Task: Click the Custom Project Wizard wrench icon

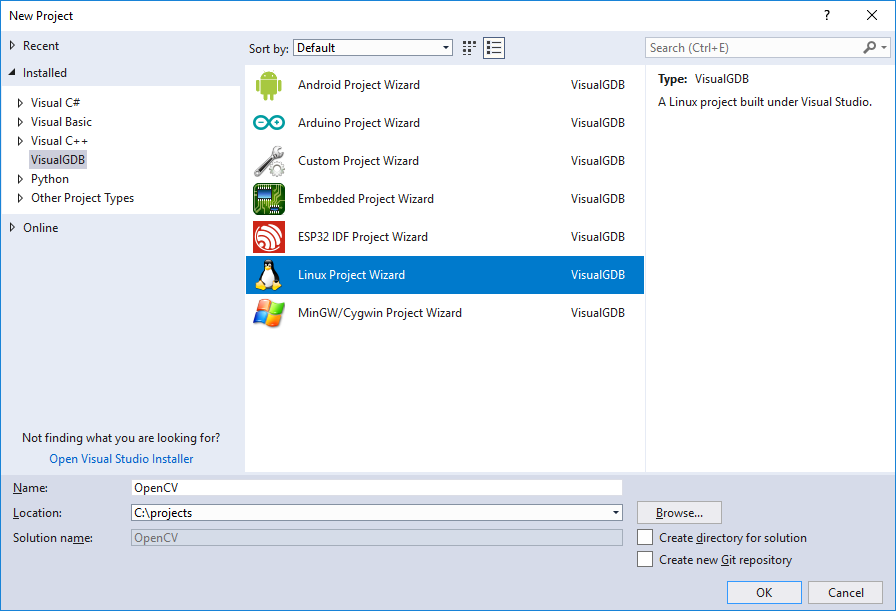Action: tap(269, 161)
